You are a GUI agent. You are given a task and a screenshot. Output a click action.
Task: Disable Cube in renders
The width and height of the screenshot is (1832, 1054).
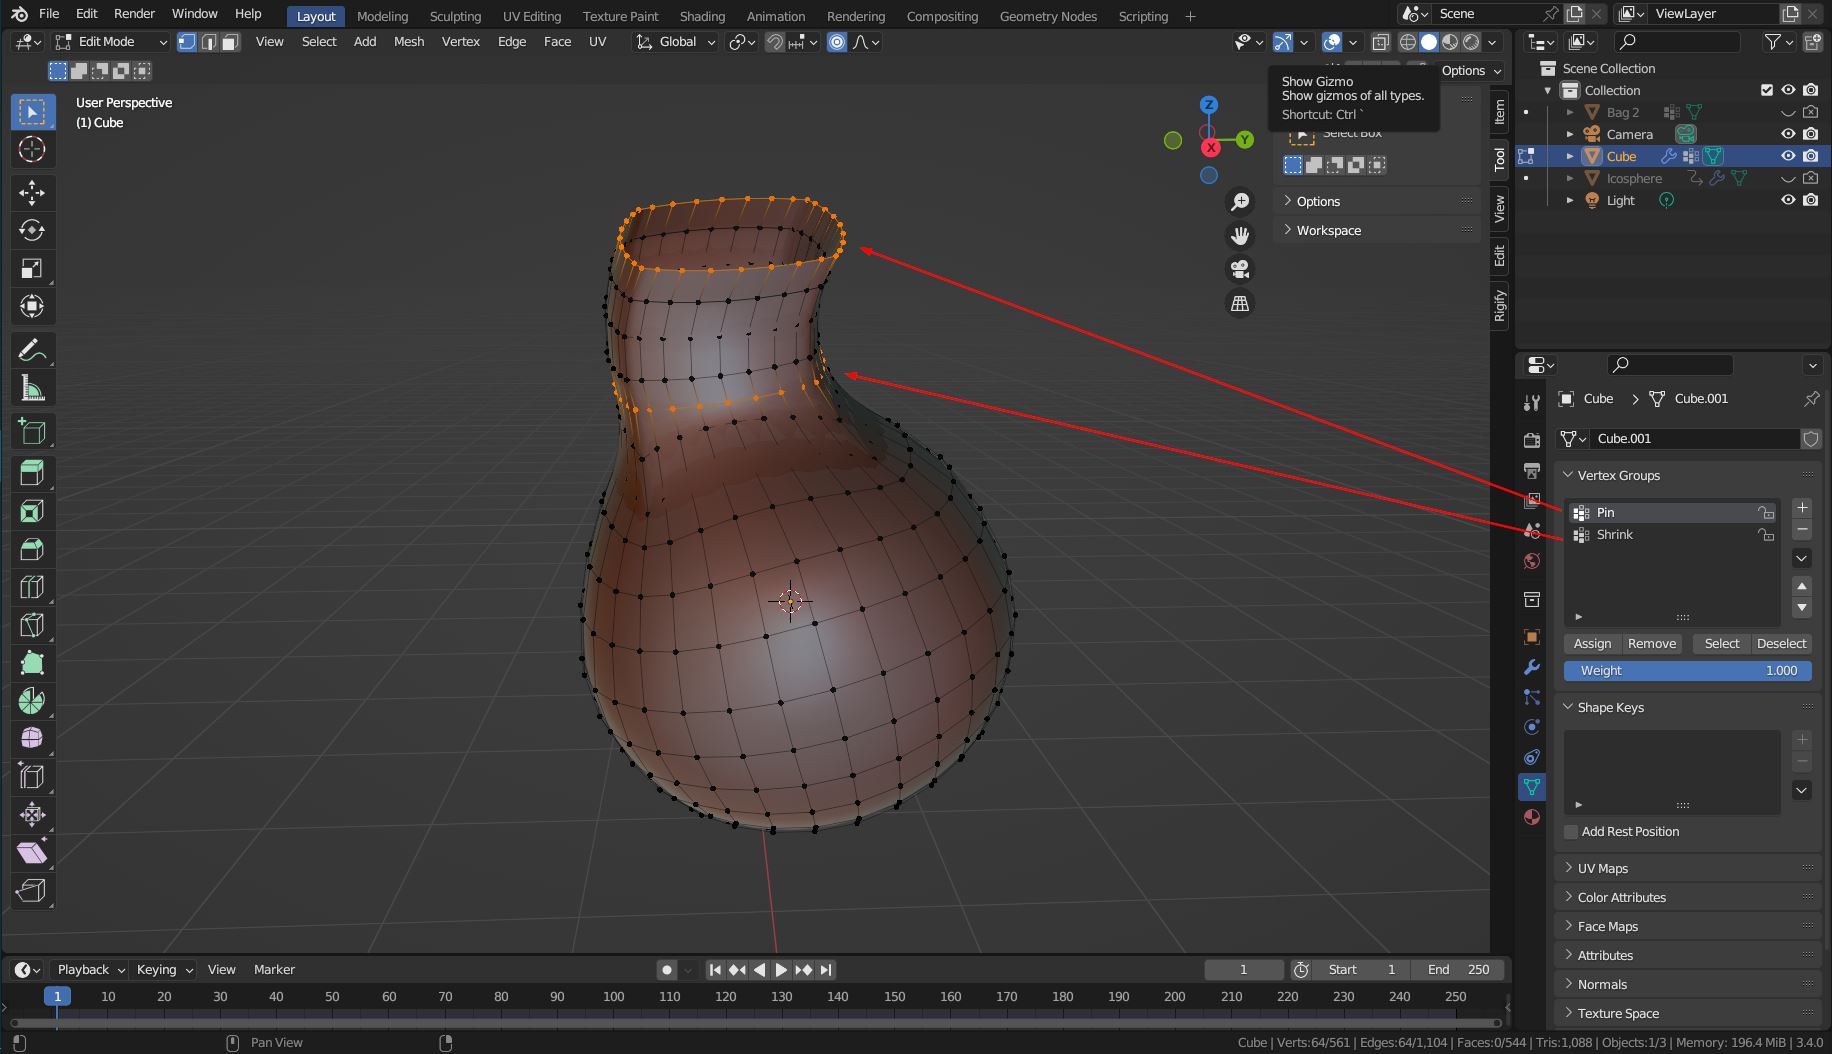pos(1810,156)
